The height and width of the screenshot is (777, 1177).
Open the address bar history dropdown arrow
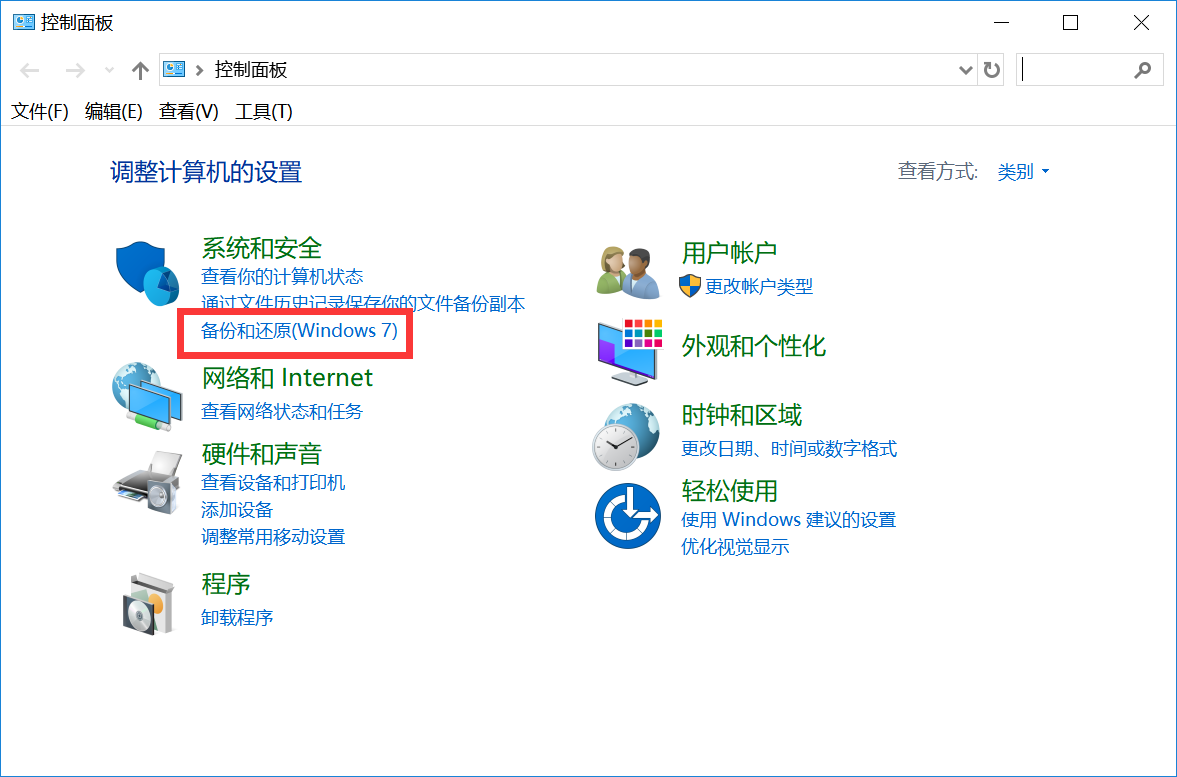965,70
